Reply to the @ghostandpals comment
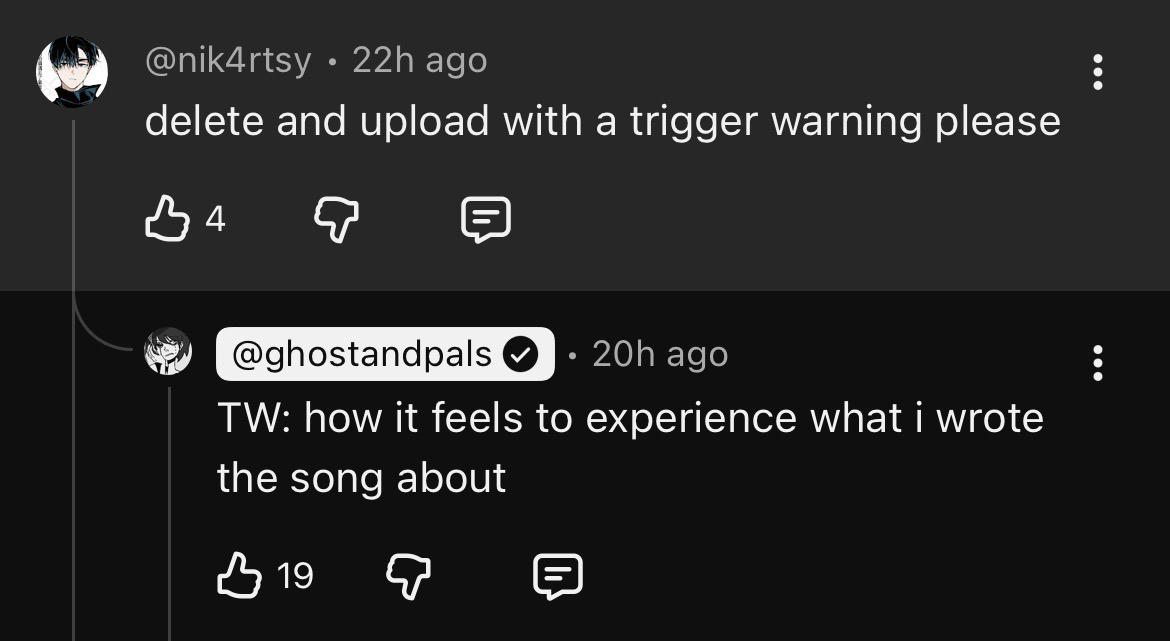This screenshot has width=1170, height=641. (x=557, y=576)
